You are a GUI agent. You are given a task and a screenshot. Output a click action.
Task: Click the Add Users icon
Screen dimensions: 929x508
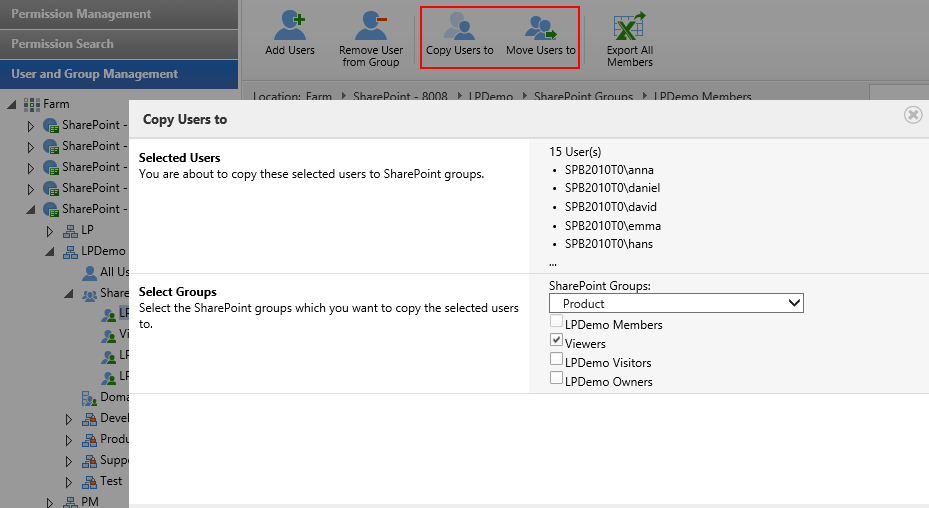(289, 26)
